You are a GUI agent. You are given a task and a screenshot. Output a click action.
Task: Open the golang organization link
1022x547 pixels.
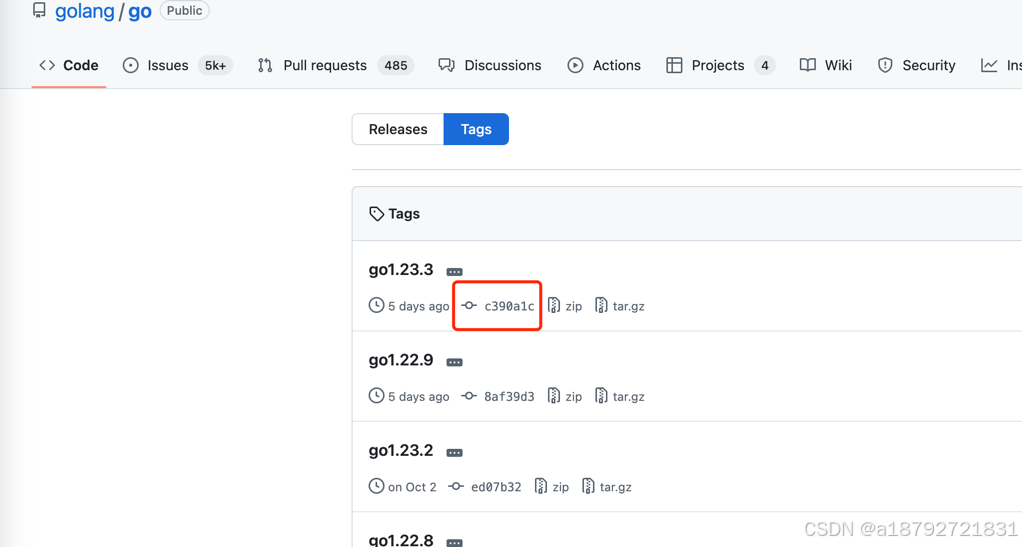click(85, 11)
